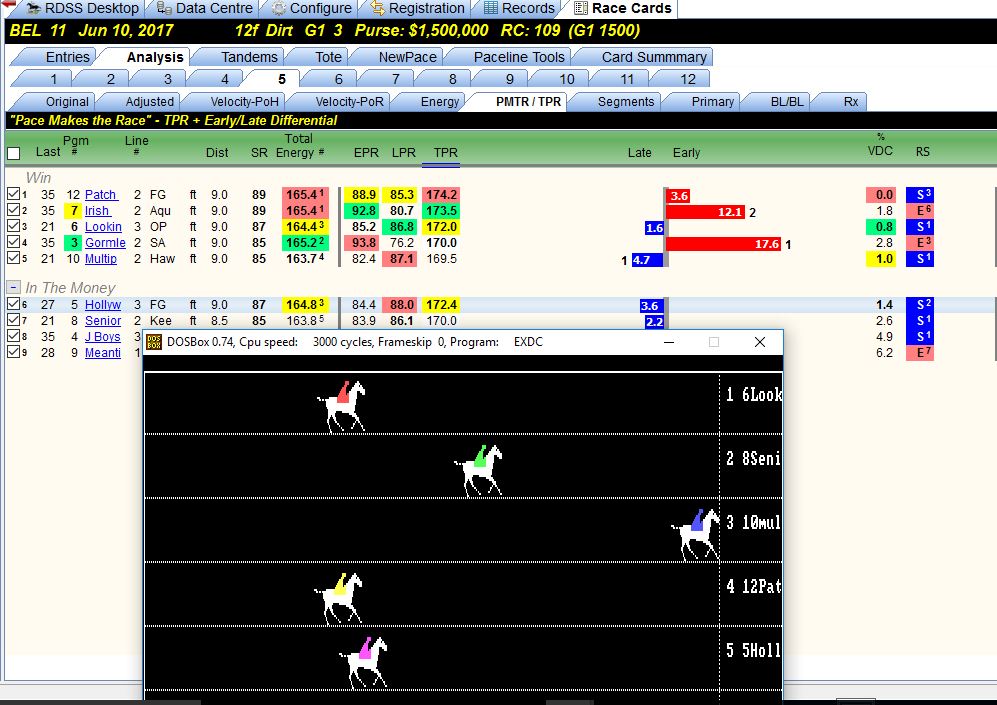Click the DOSBox window title icon

tap(154, 342)
